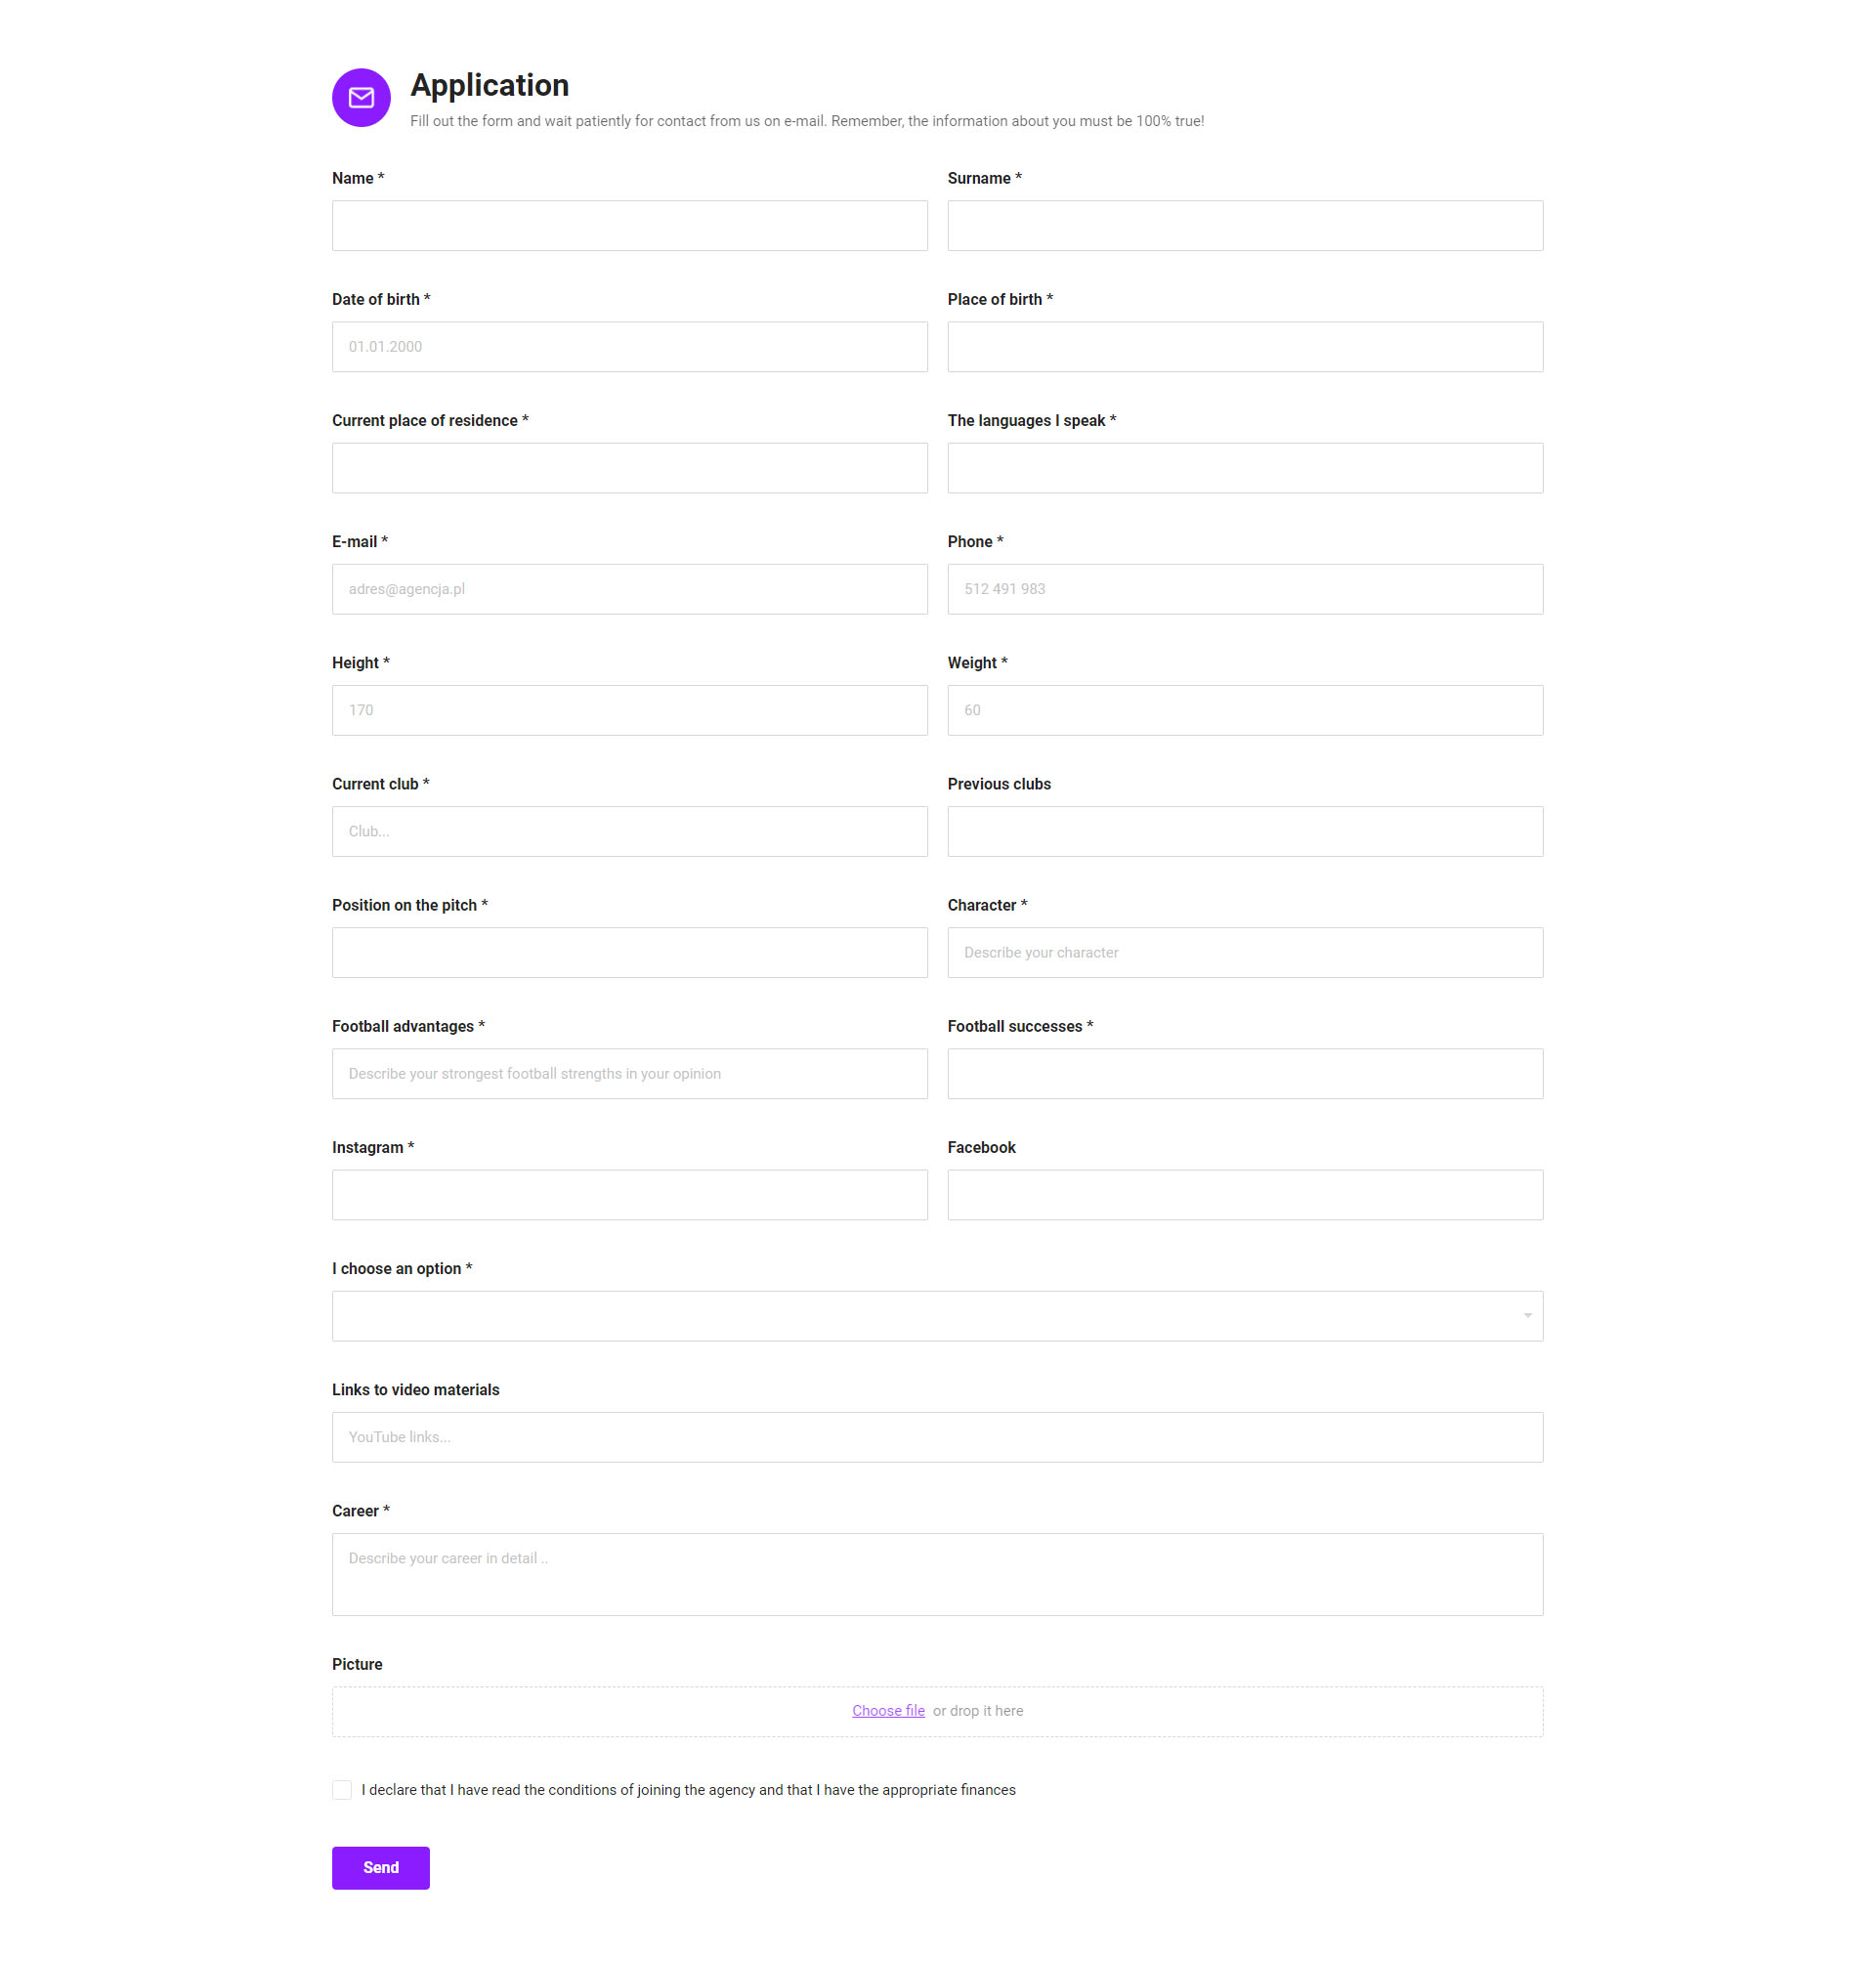Click the Position on the pitch field

point(630,952)
